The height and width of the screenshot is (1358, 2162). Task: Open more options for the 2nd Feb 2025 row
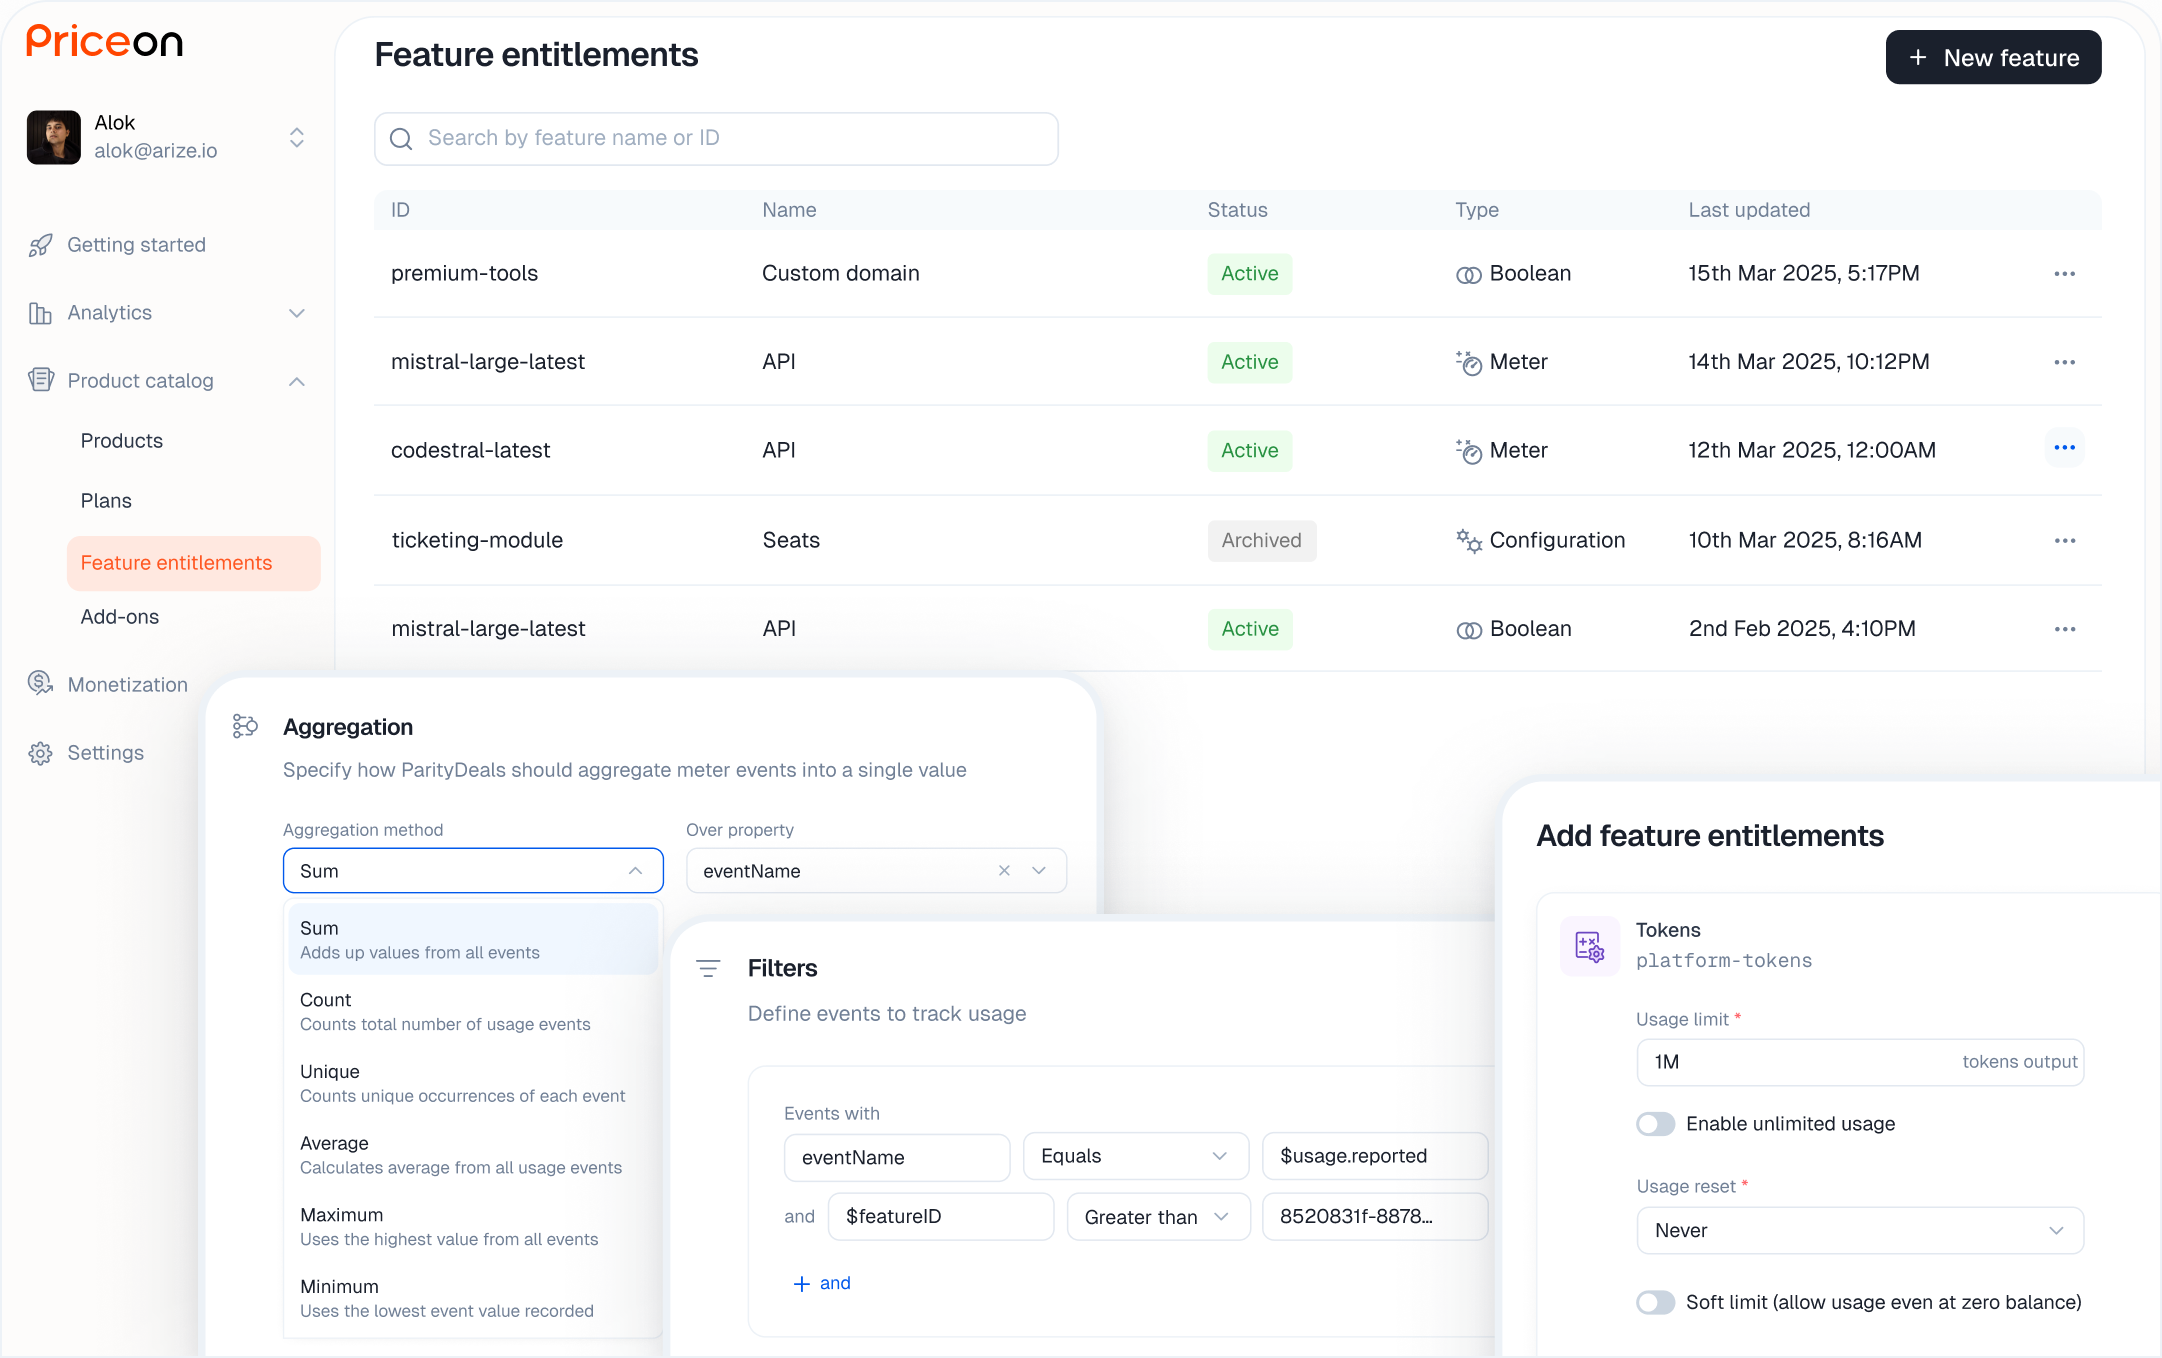click(2064, 629)
